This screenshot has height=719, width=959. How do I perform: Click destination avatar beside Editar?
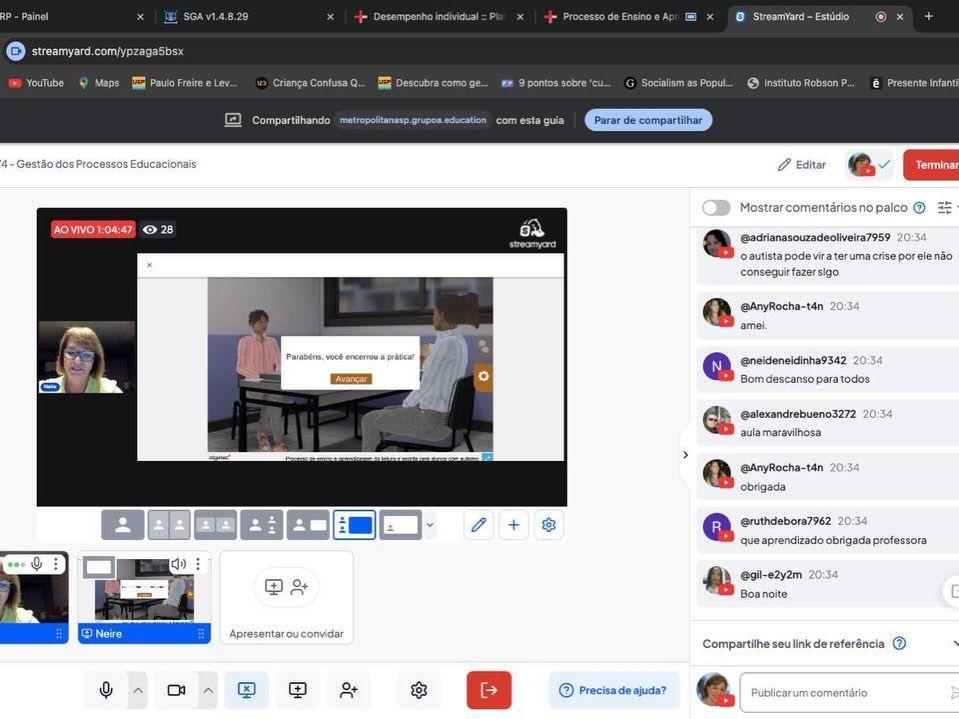point(868,164)
